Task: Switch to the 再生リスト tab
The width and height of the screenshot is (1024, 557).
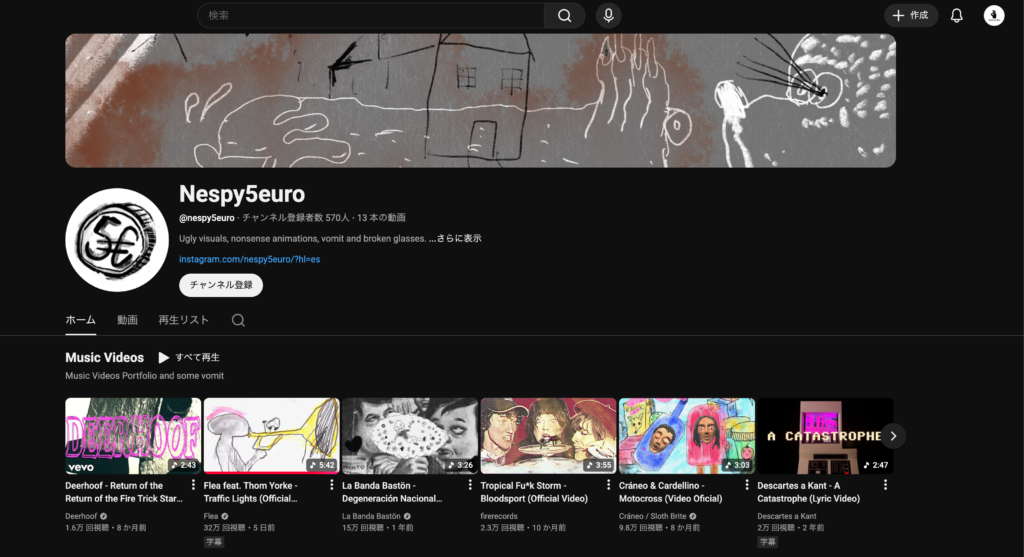Action: coord(183,320)
